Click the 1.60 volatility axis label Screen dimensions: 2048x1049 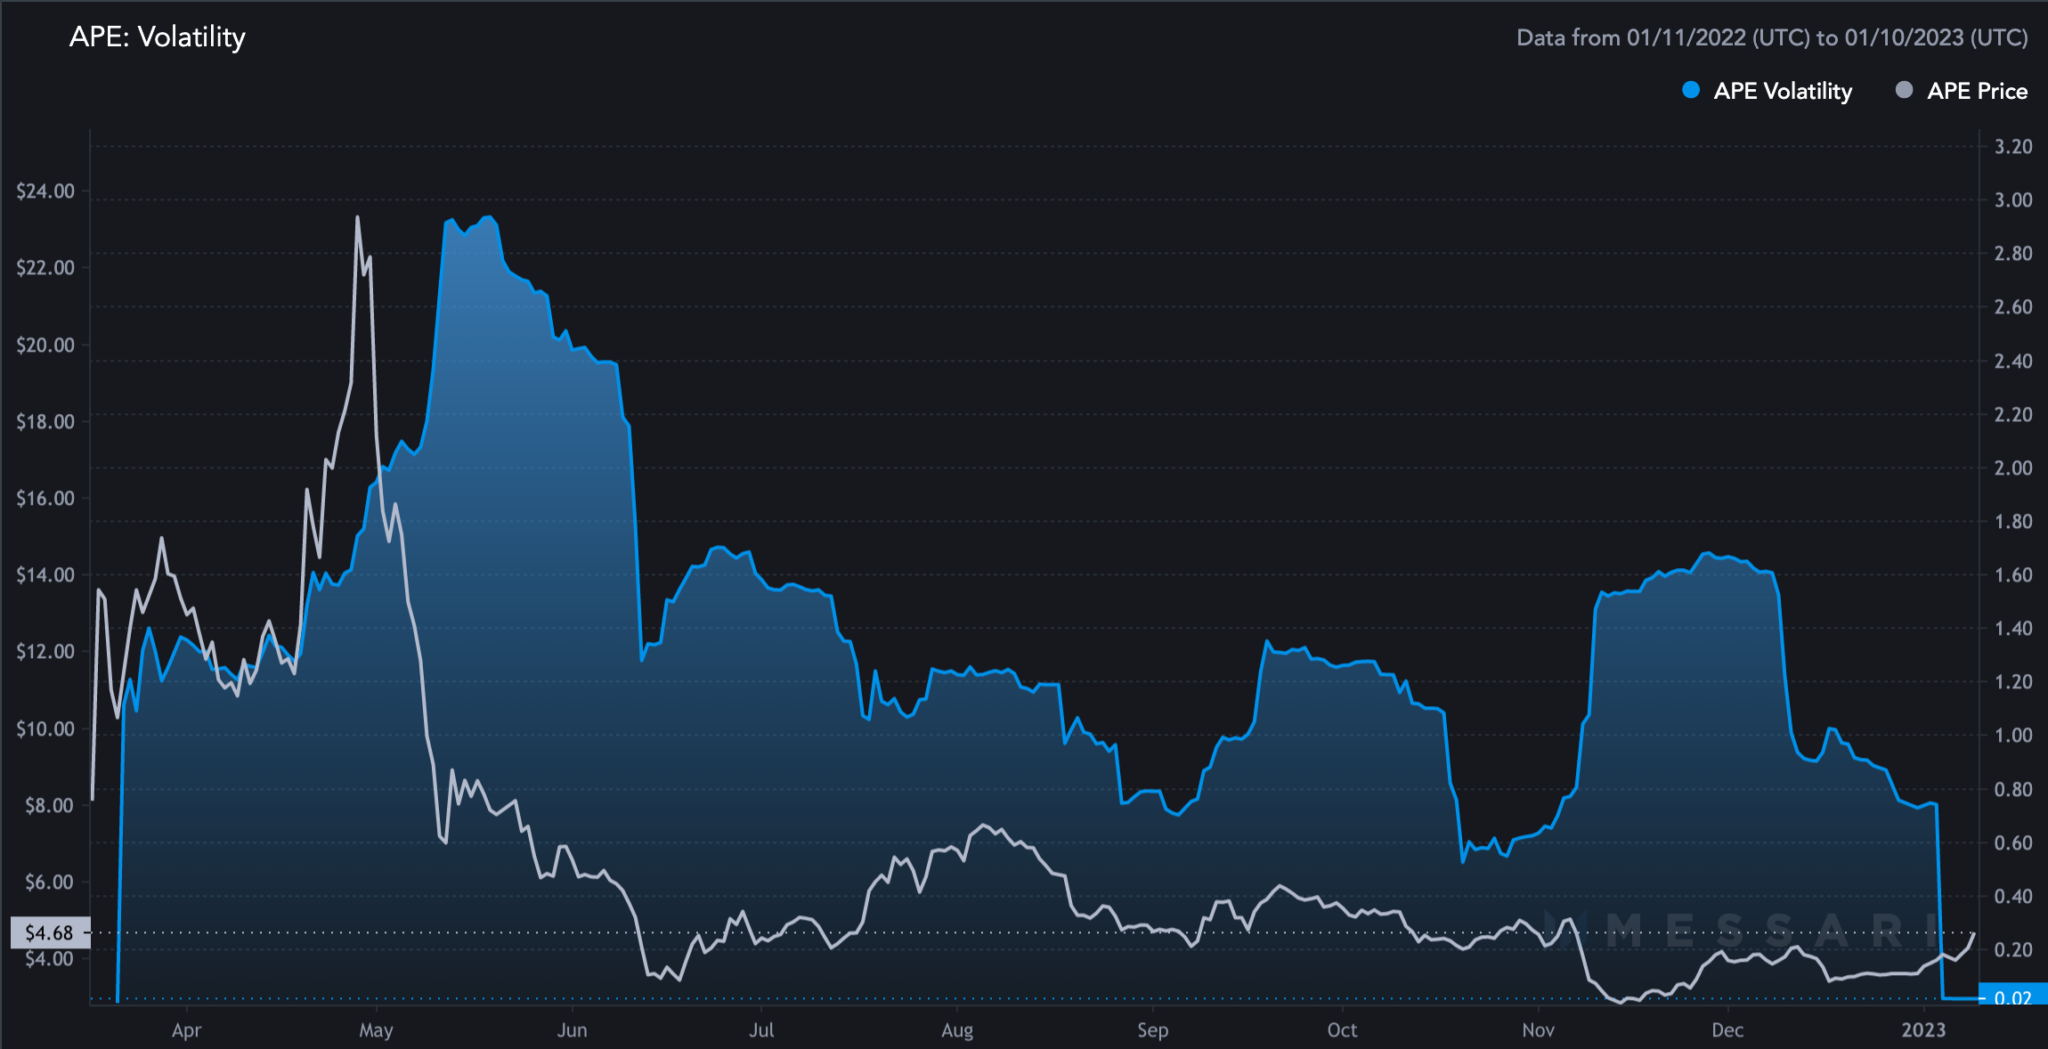point(2013,575)
